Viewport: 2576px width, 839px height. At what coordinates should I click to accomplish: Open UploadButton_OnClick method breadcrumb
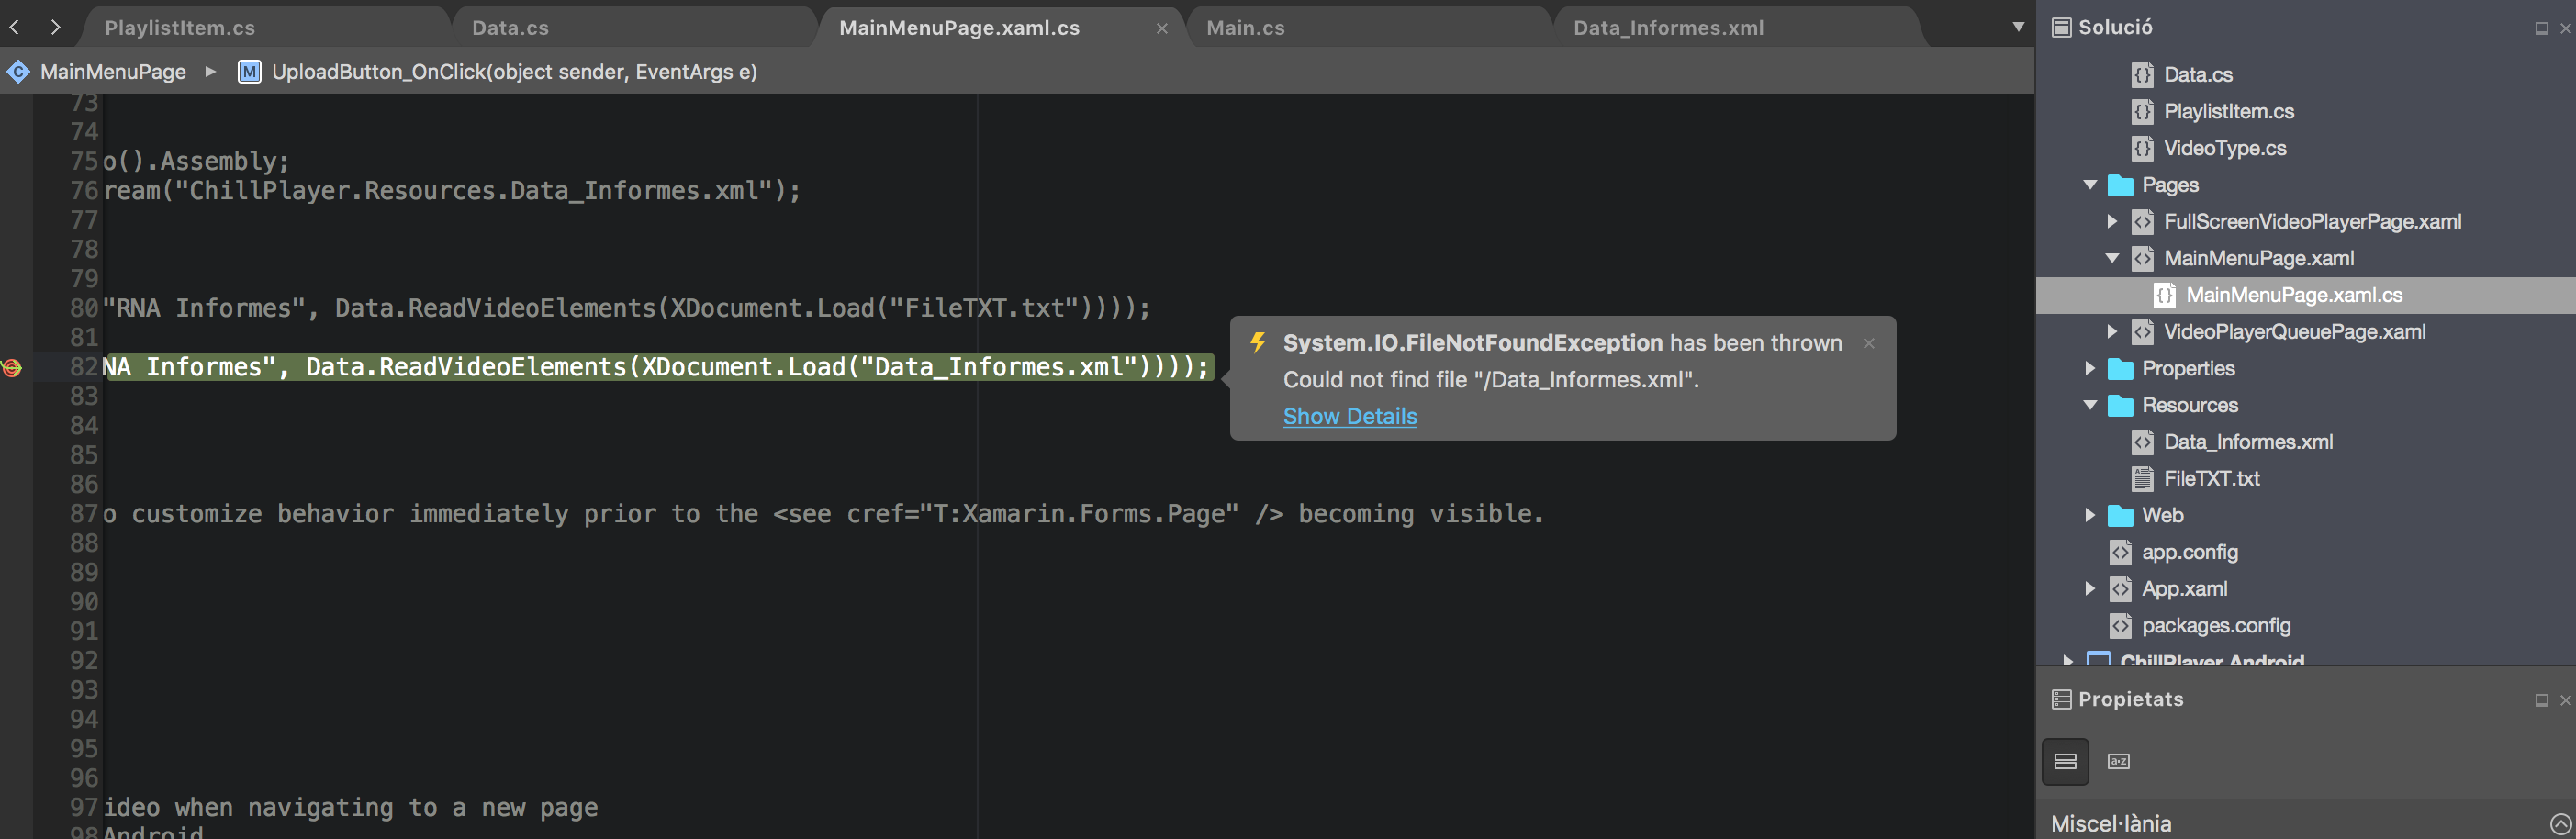(514, 72)
